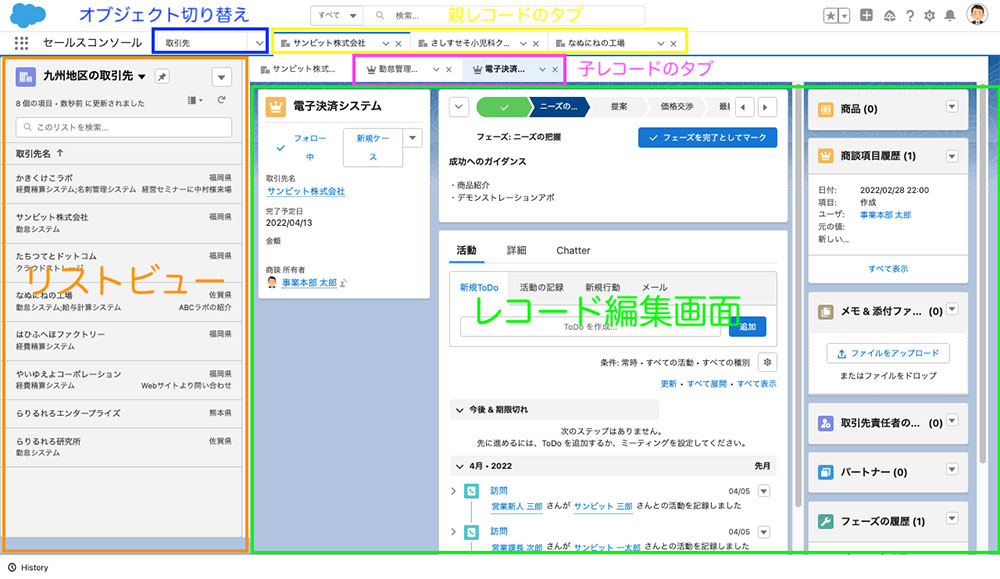Select the メール activity tab
The image size is (1000, 579).
[x=654, y=288]
